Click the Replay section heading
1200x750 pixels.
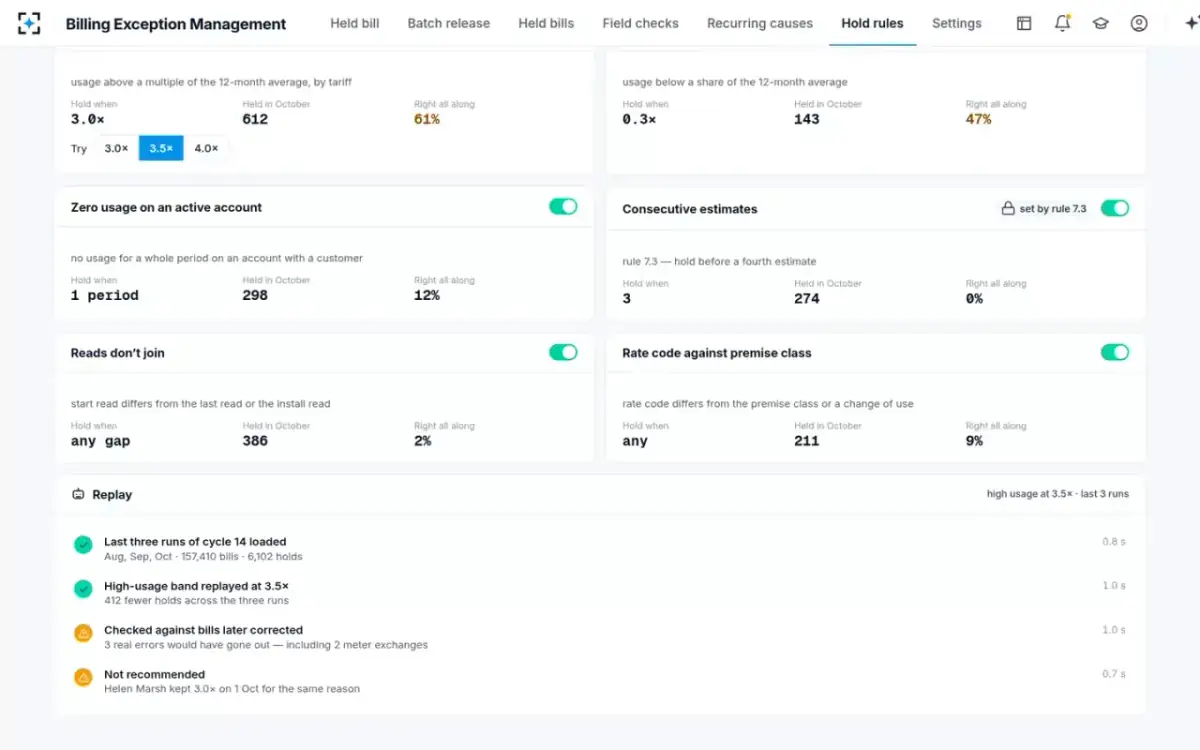click(112, 494)
